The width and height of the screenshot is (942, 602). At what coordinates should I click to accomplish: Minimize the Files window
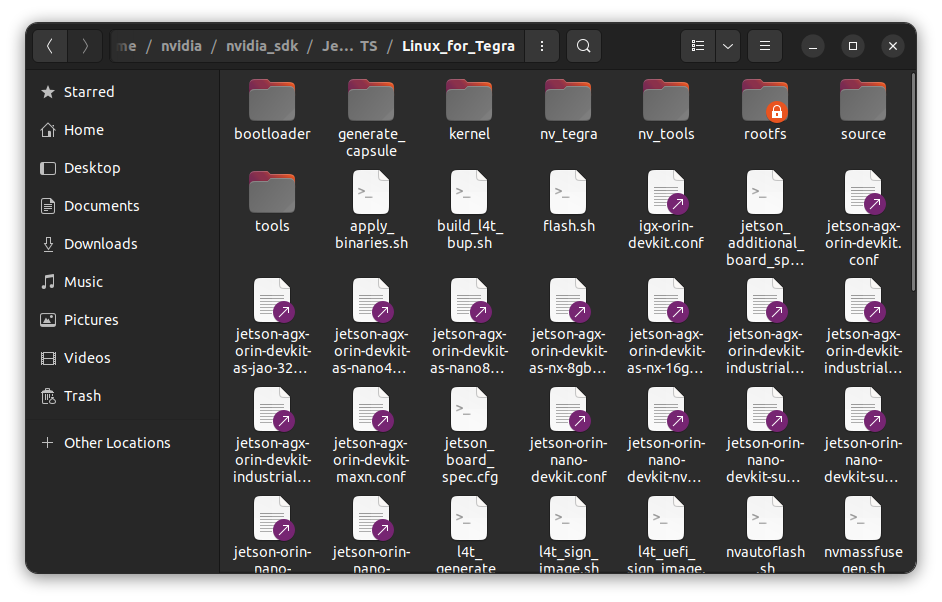click(813, 46)
